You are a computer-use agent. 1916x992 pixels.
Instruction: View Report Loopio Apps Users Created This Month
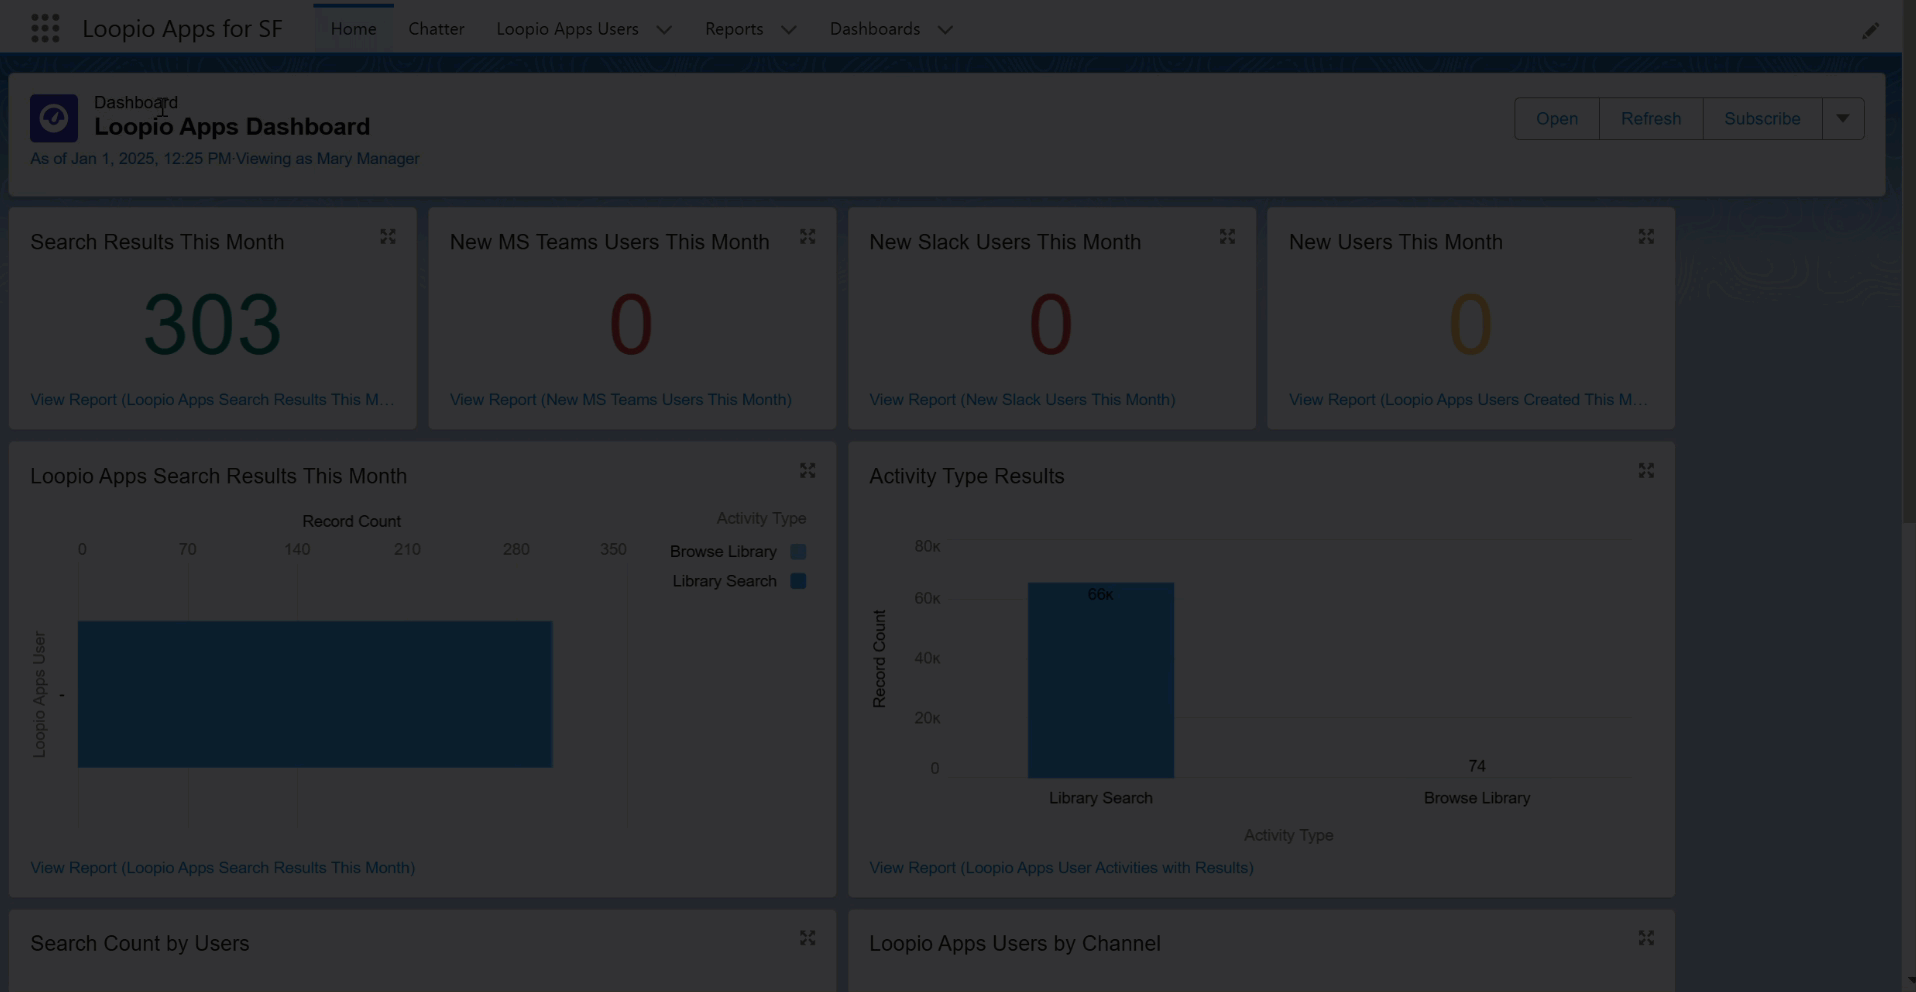pos(1468,399)
